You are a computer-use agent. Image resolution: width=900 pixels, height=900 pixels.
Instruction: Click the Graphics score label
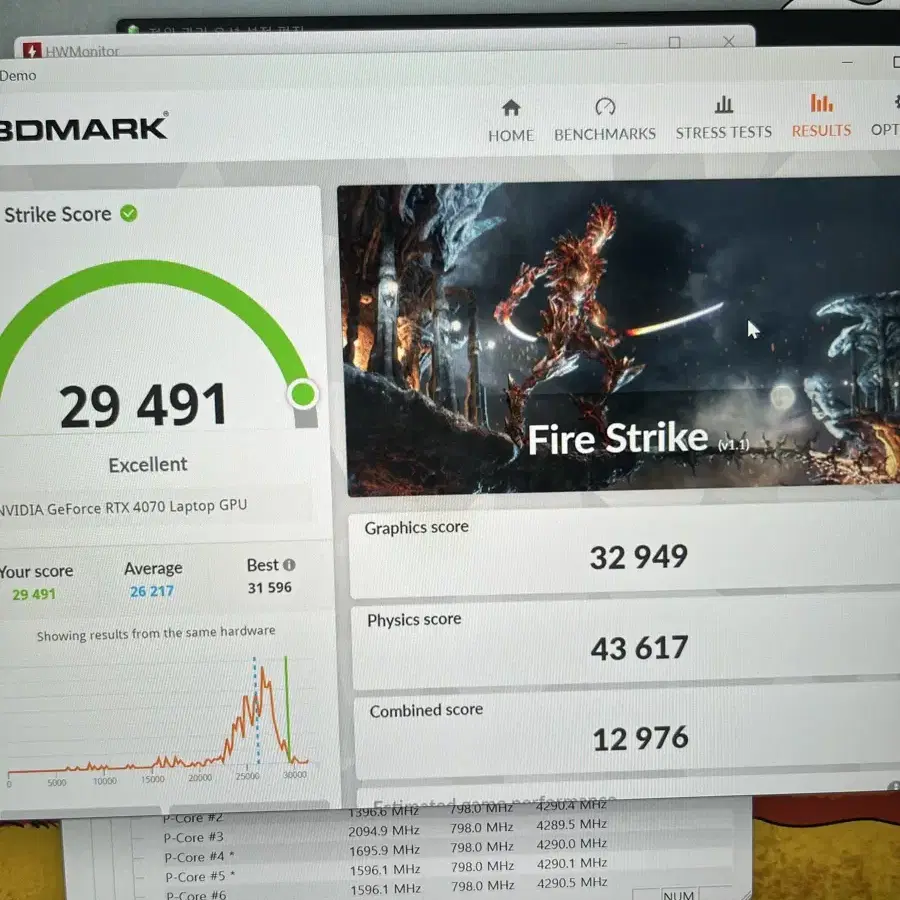pyautogui.click(x=417, y=527)
